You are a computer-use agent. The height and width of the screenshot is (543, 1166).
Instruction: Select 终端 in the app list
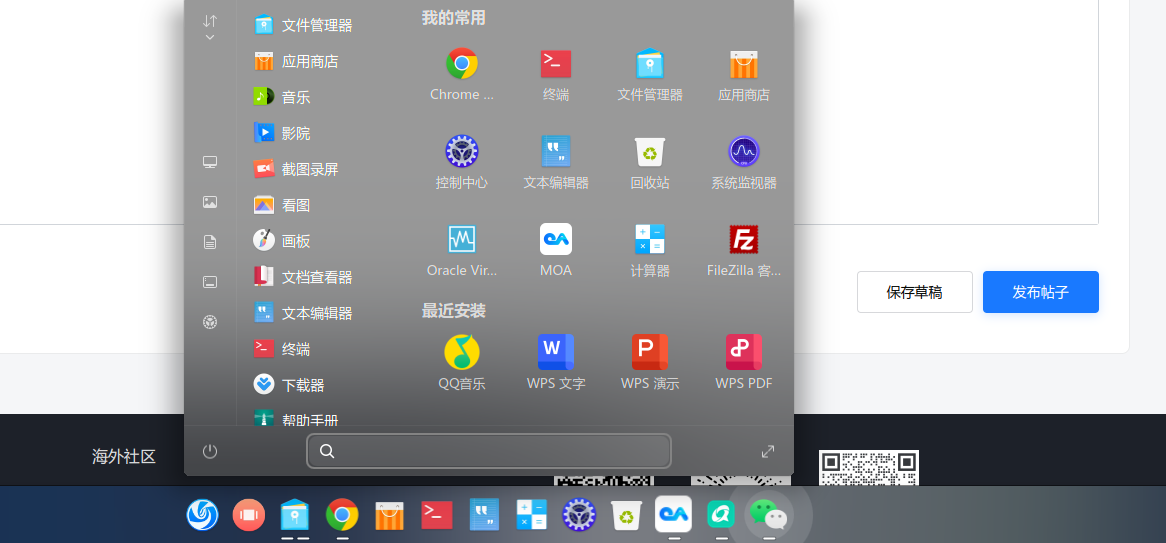click(282, 349)
